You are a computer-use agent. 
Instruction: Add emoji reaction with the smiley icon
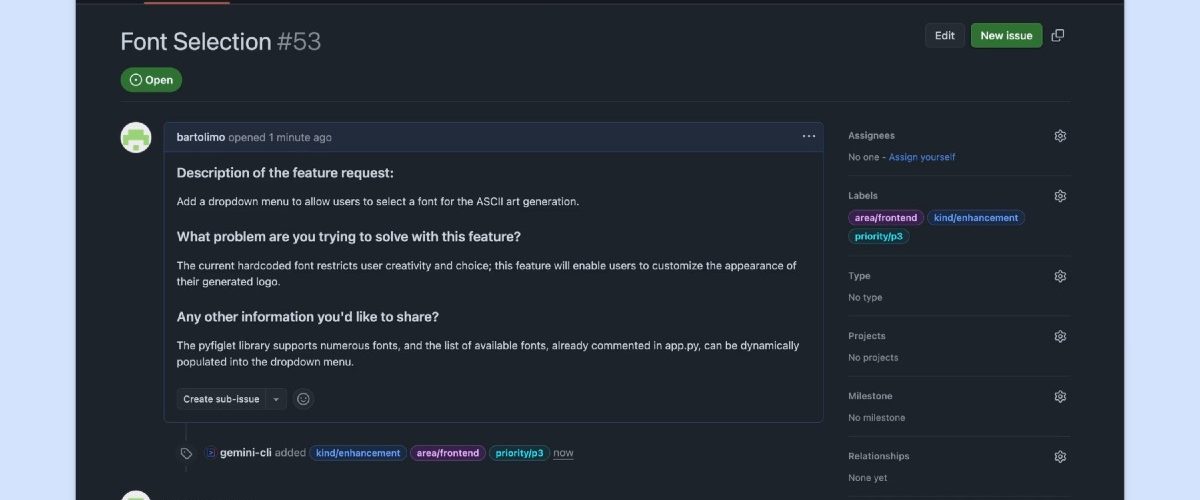[x=304, y=399]
